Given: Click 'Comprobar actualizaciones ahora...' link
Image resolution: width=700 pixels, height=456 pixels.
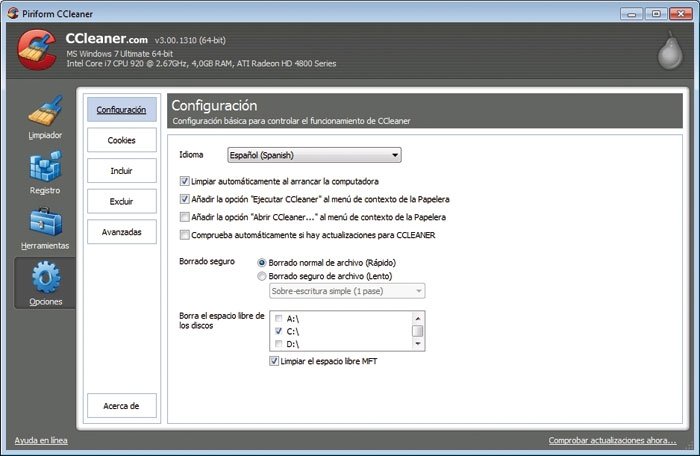Looking at the screenshot, I should pyautogui.click(x=612, y=440).
